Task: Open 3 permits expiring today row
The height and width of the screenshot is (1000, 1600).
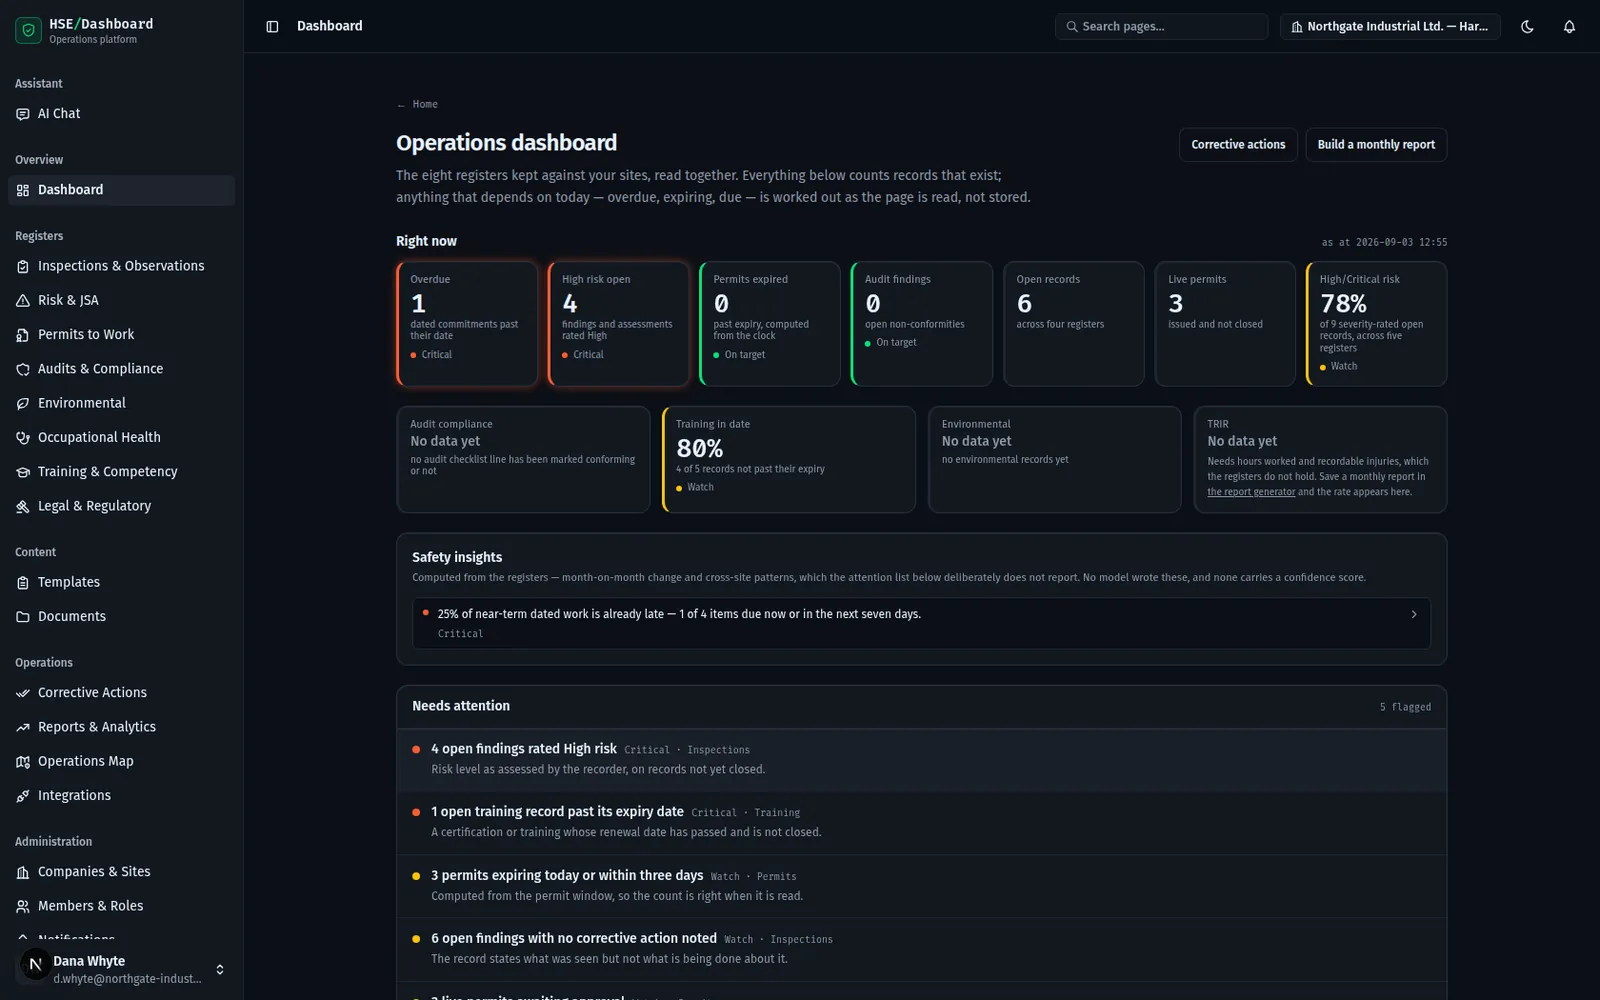Action: [921, 886]
